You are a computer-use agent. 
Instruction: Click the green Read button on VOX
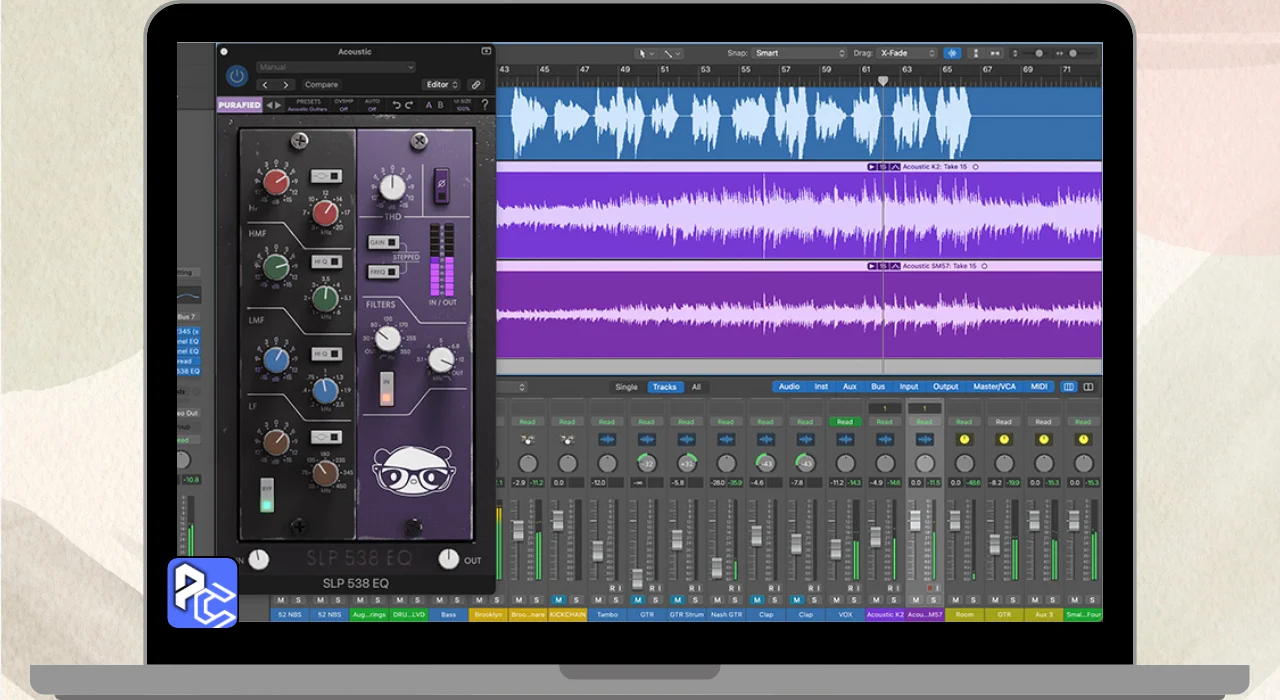tap(845, 422)
